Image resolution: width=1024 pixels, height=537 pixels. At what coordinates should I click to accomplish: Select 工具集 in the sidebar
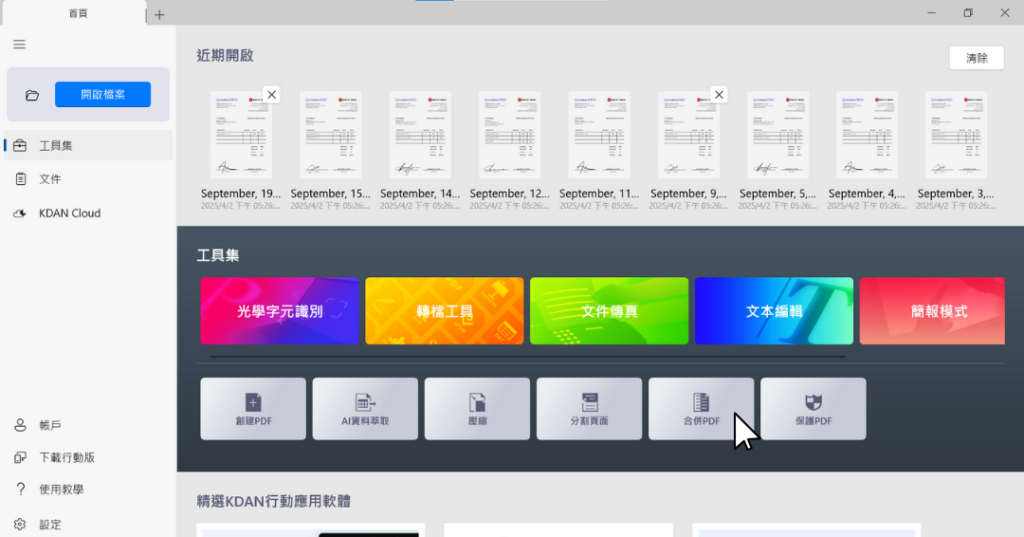[x=88, y=145]
